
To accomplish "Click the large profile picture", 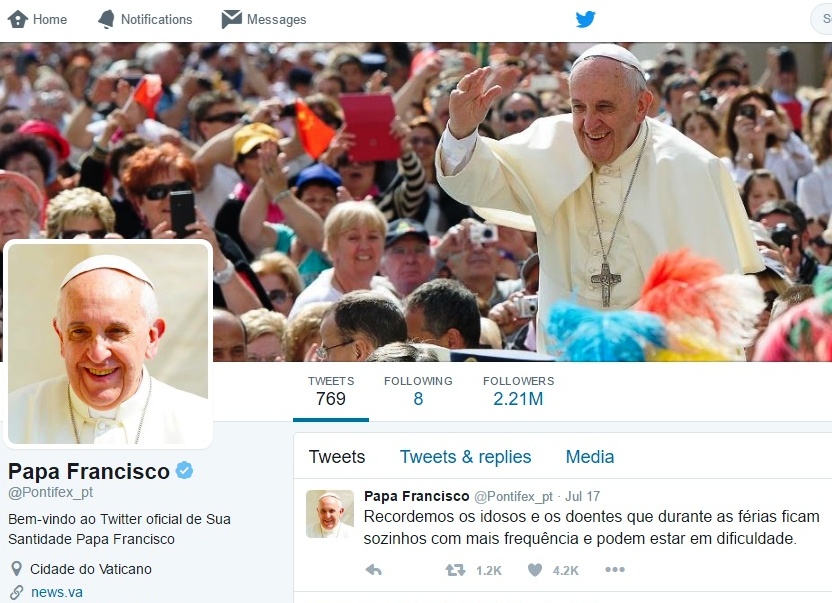I will coord(108,343).
